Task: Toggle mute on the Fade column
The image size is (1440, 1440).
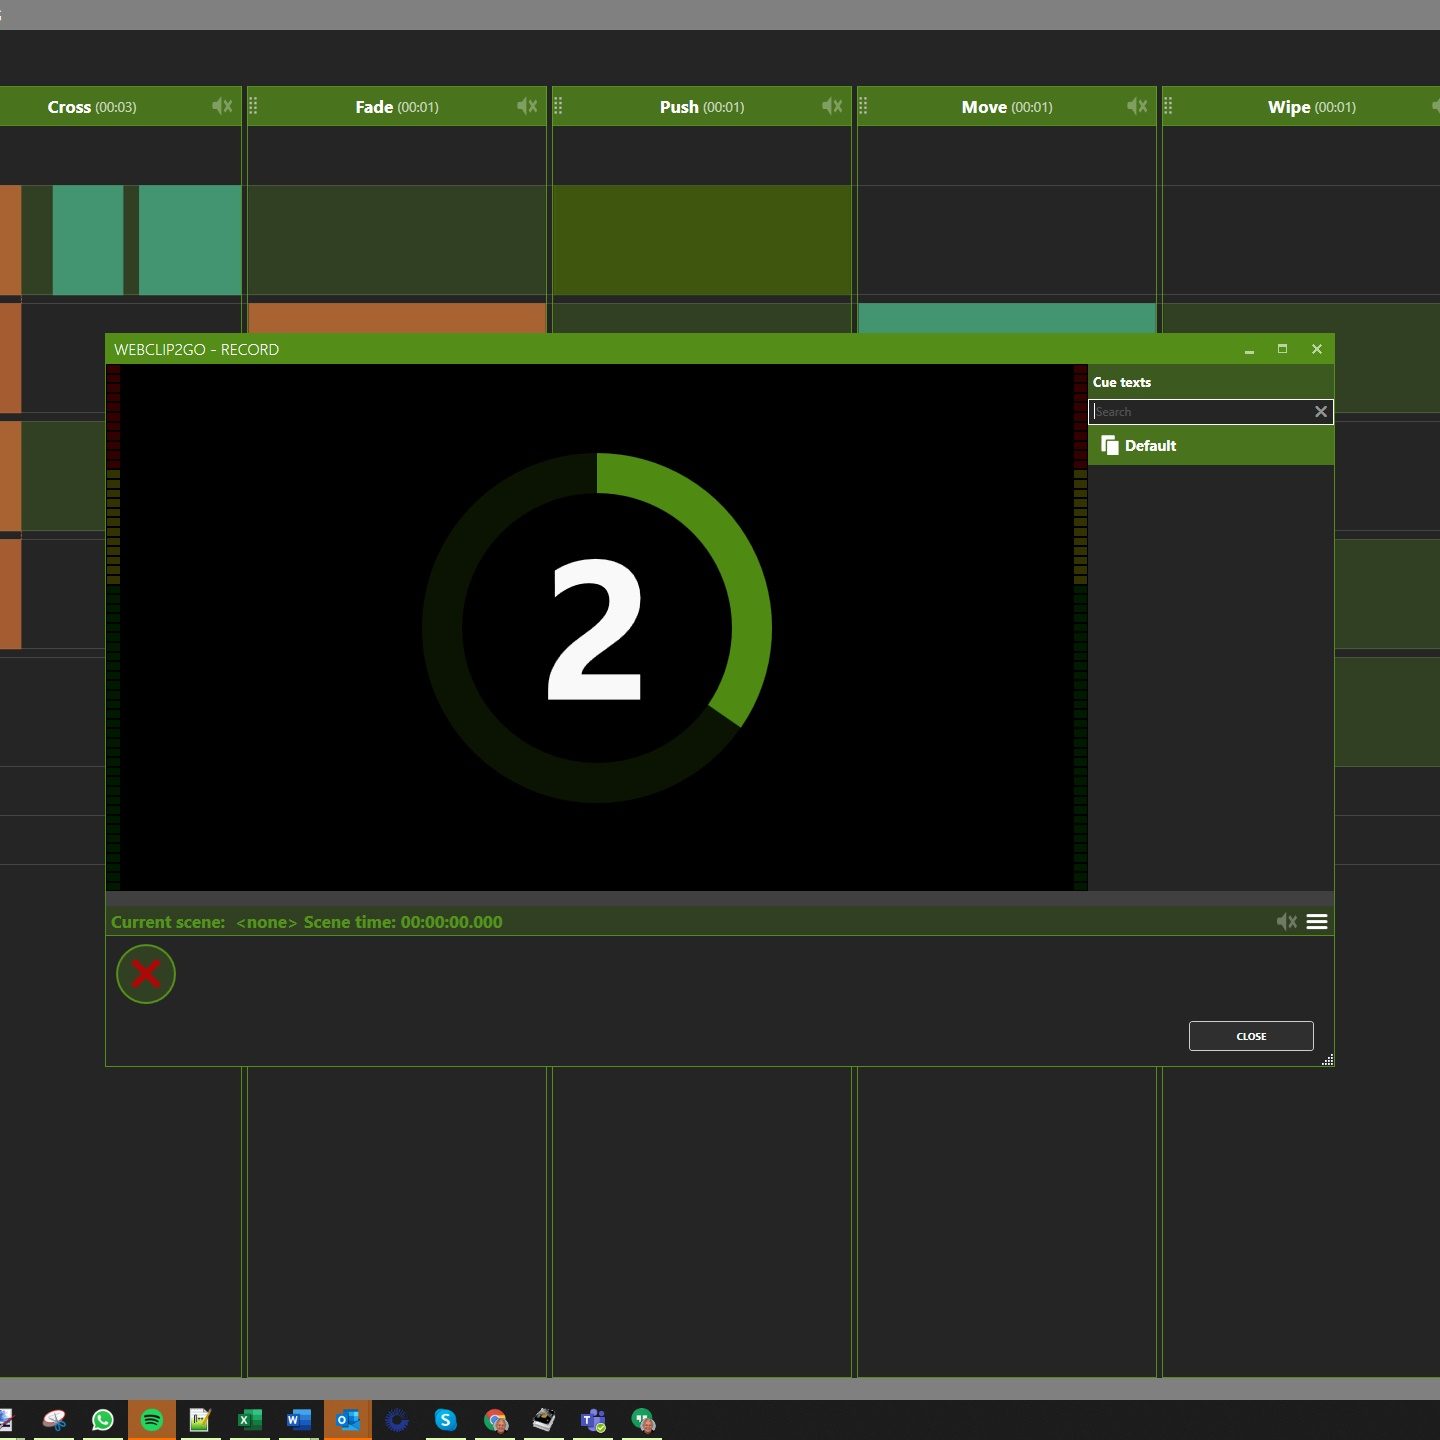Action: coord(527,106)
